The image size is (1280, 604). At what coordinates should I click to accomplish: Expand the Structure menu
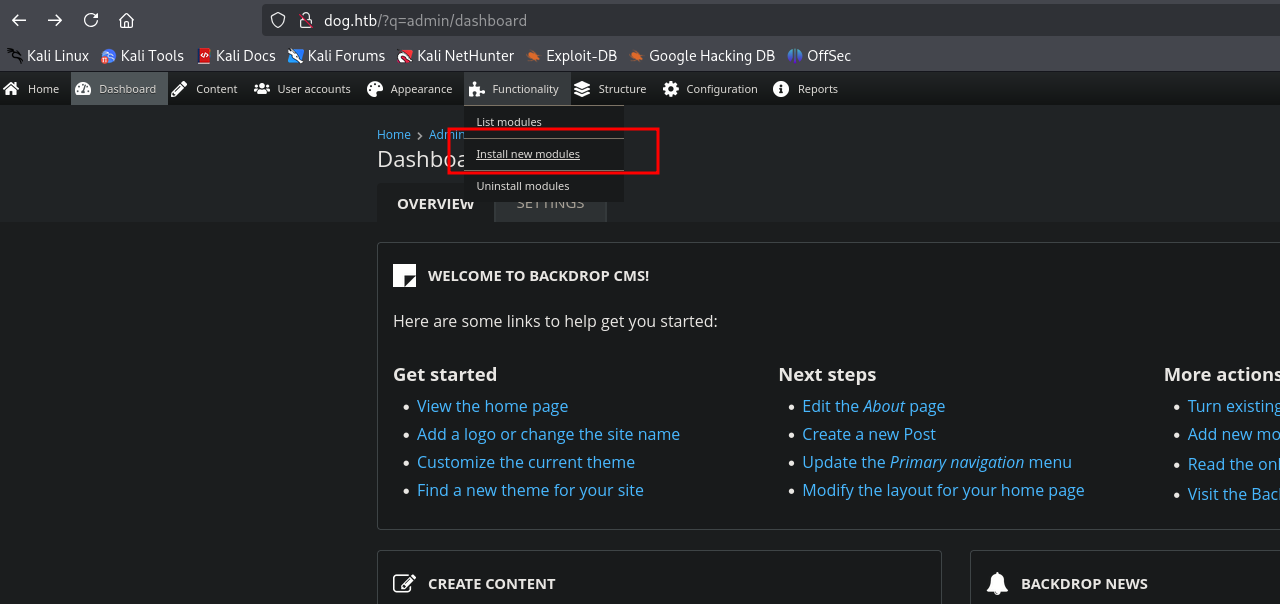point(610,89)
